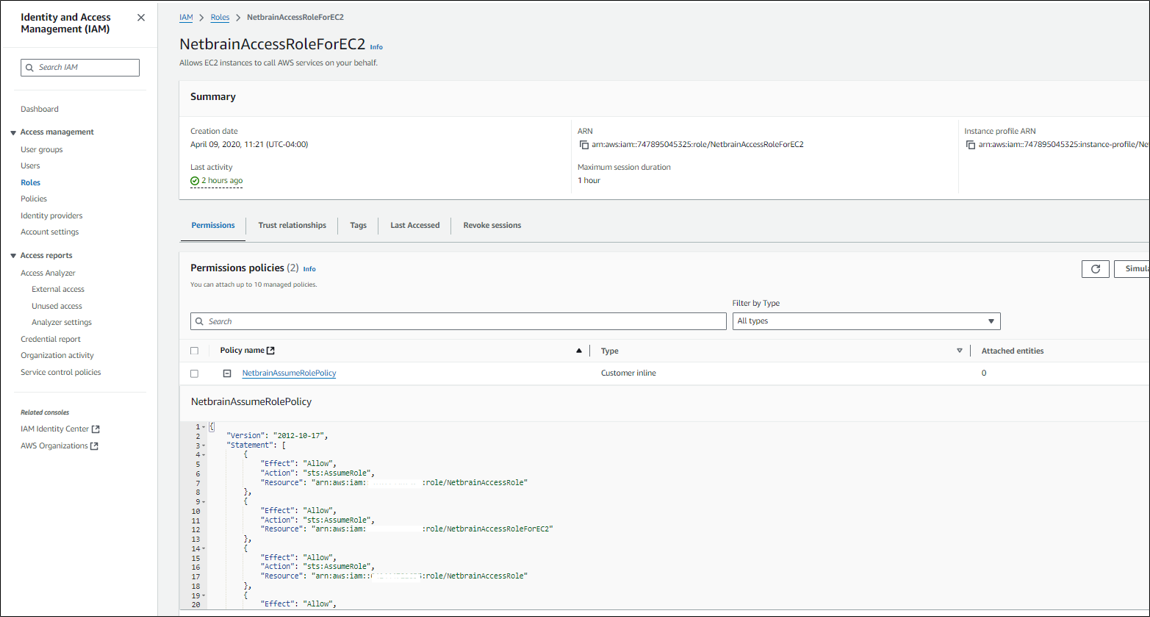The width and height of the screenshot is (1150, 617).
Task: Open the NetbrainAssumeRolePolicy link
Action: pos(289,373)
